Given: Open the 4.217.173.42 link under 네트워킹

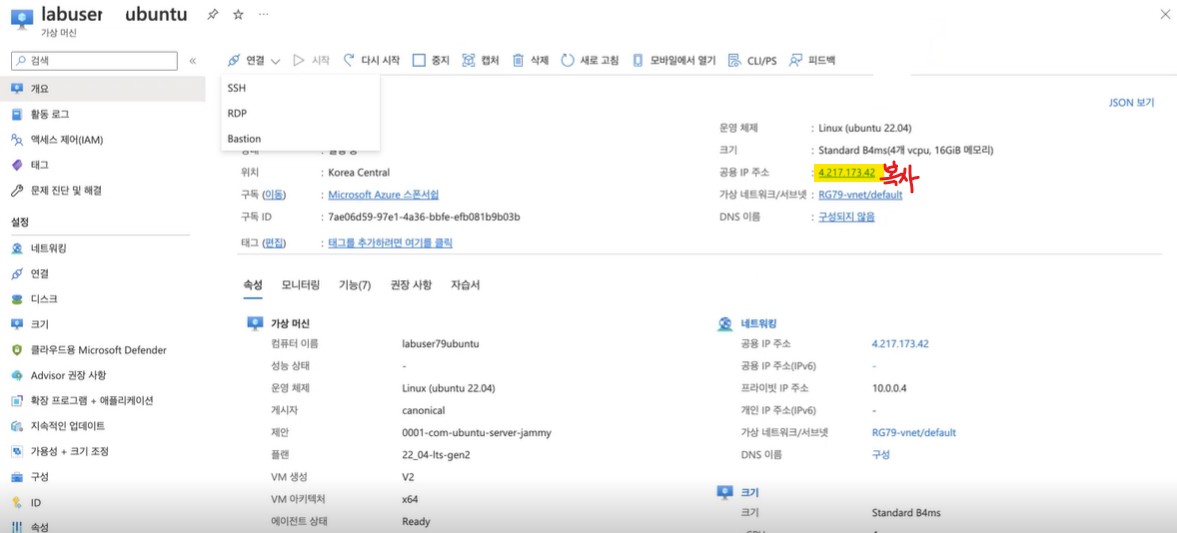Looking at the screenshot, I should [900, 344].
